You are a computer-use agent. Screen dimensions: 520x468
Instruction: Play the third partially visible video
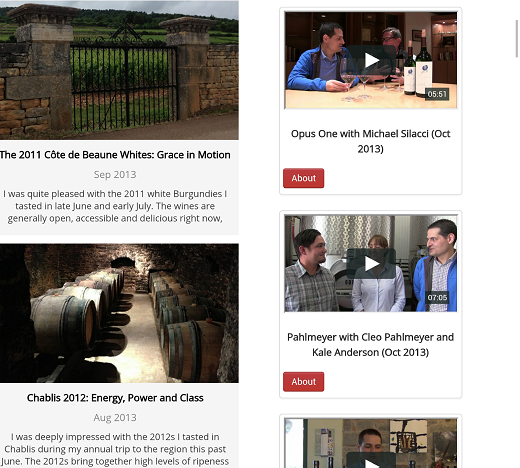(x=371, y=461)
